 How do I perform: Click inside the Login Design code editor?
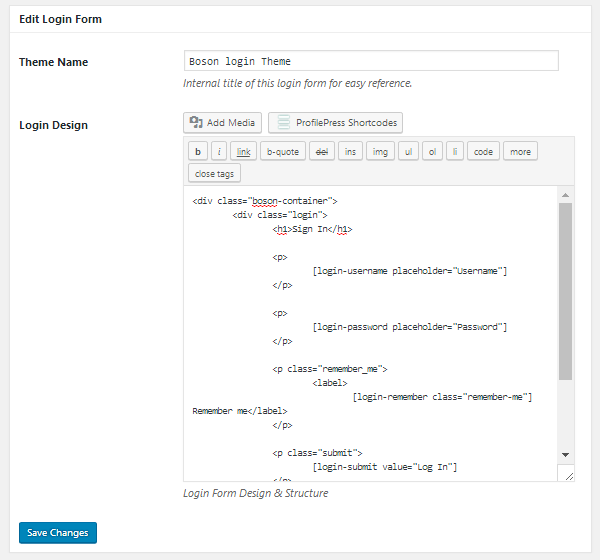coord(370,333)
